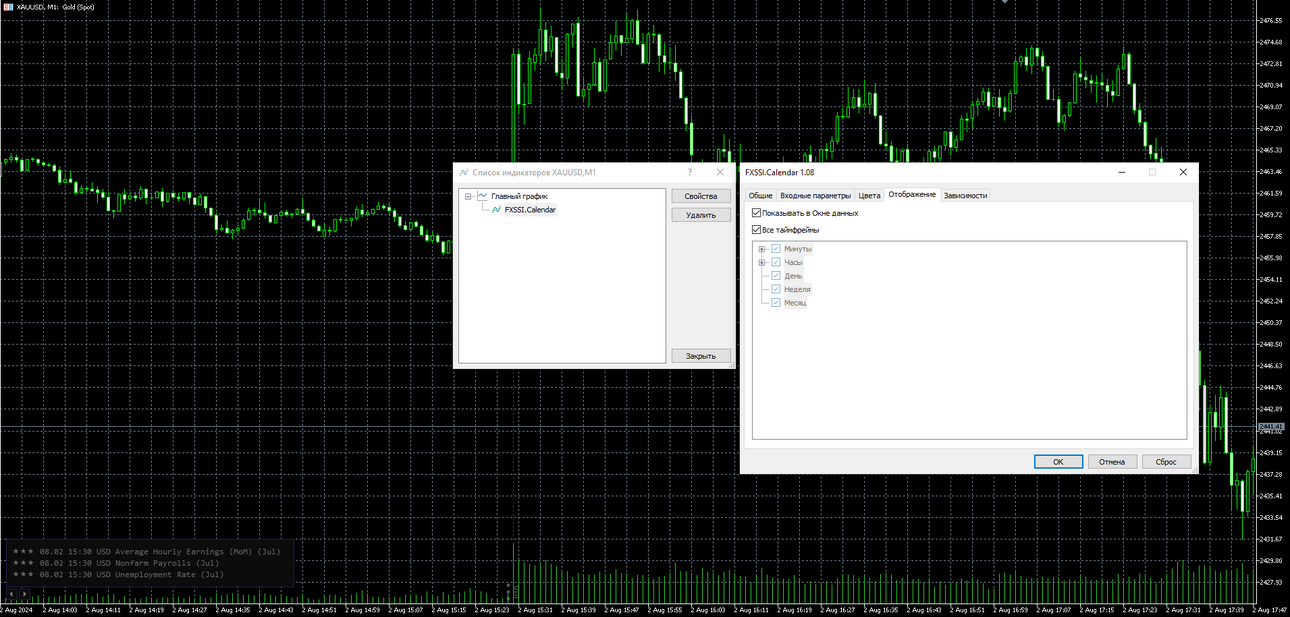Expand the Часы timeframe group
This screenshot has height=617, width=1290.
[x=762, y=262]
